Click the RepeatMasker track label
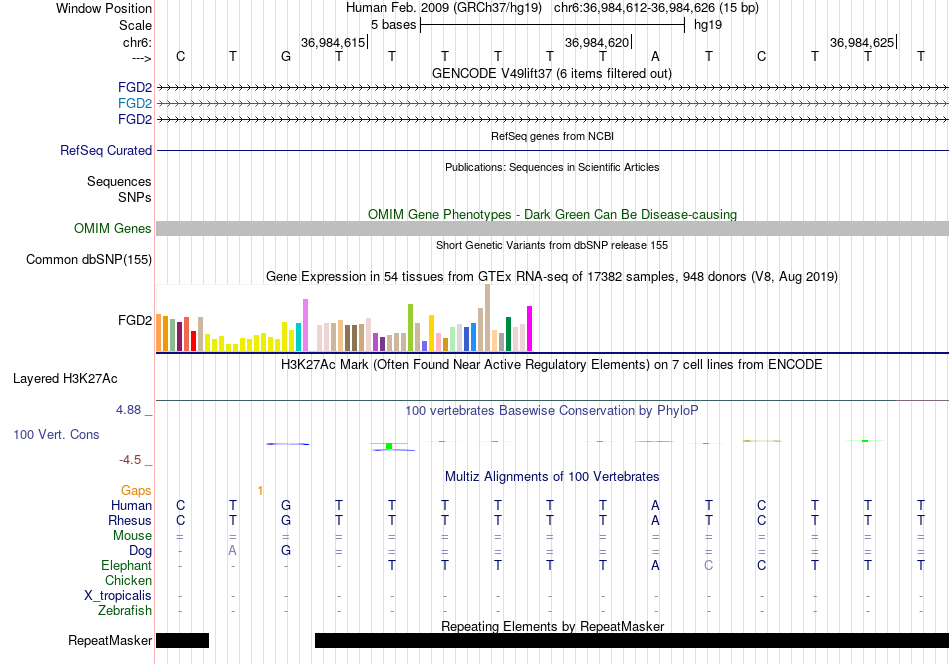The width and height of the screenshot is (950, 664). tap(110, 640)
